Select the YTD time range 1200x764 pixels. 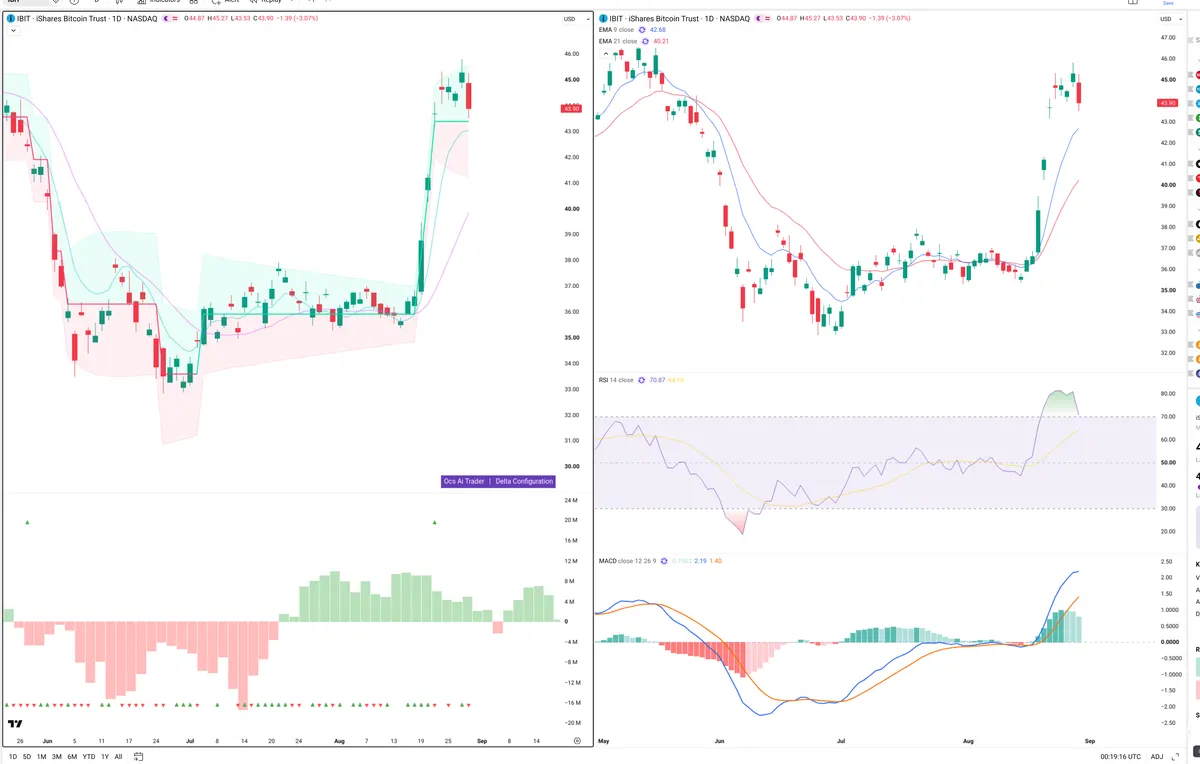88,756
